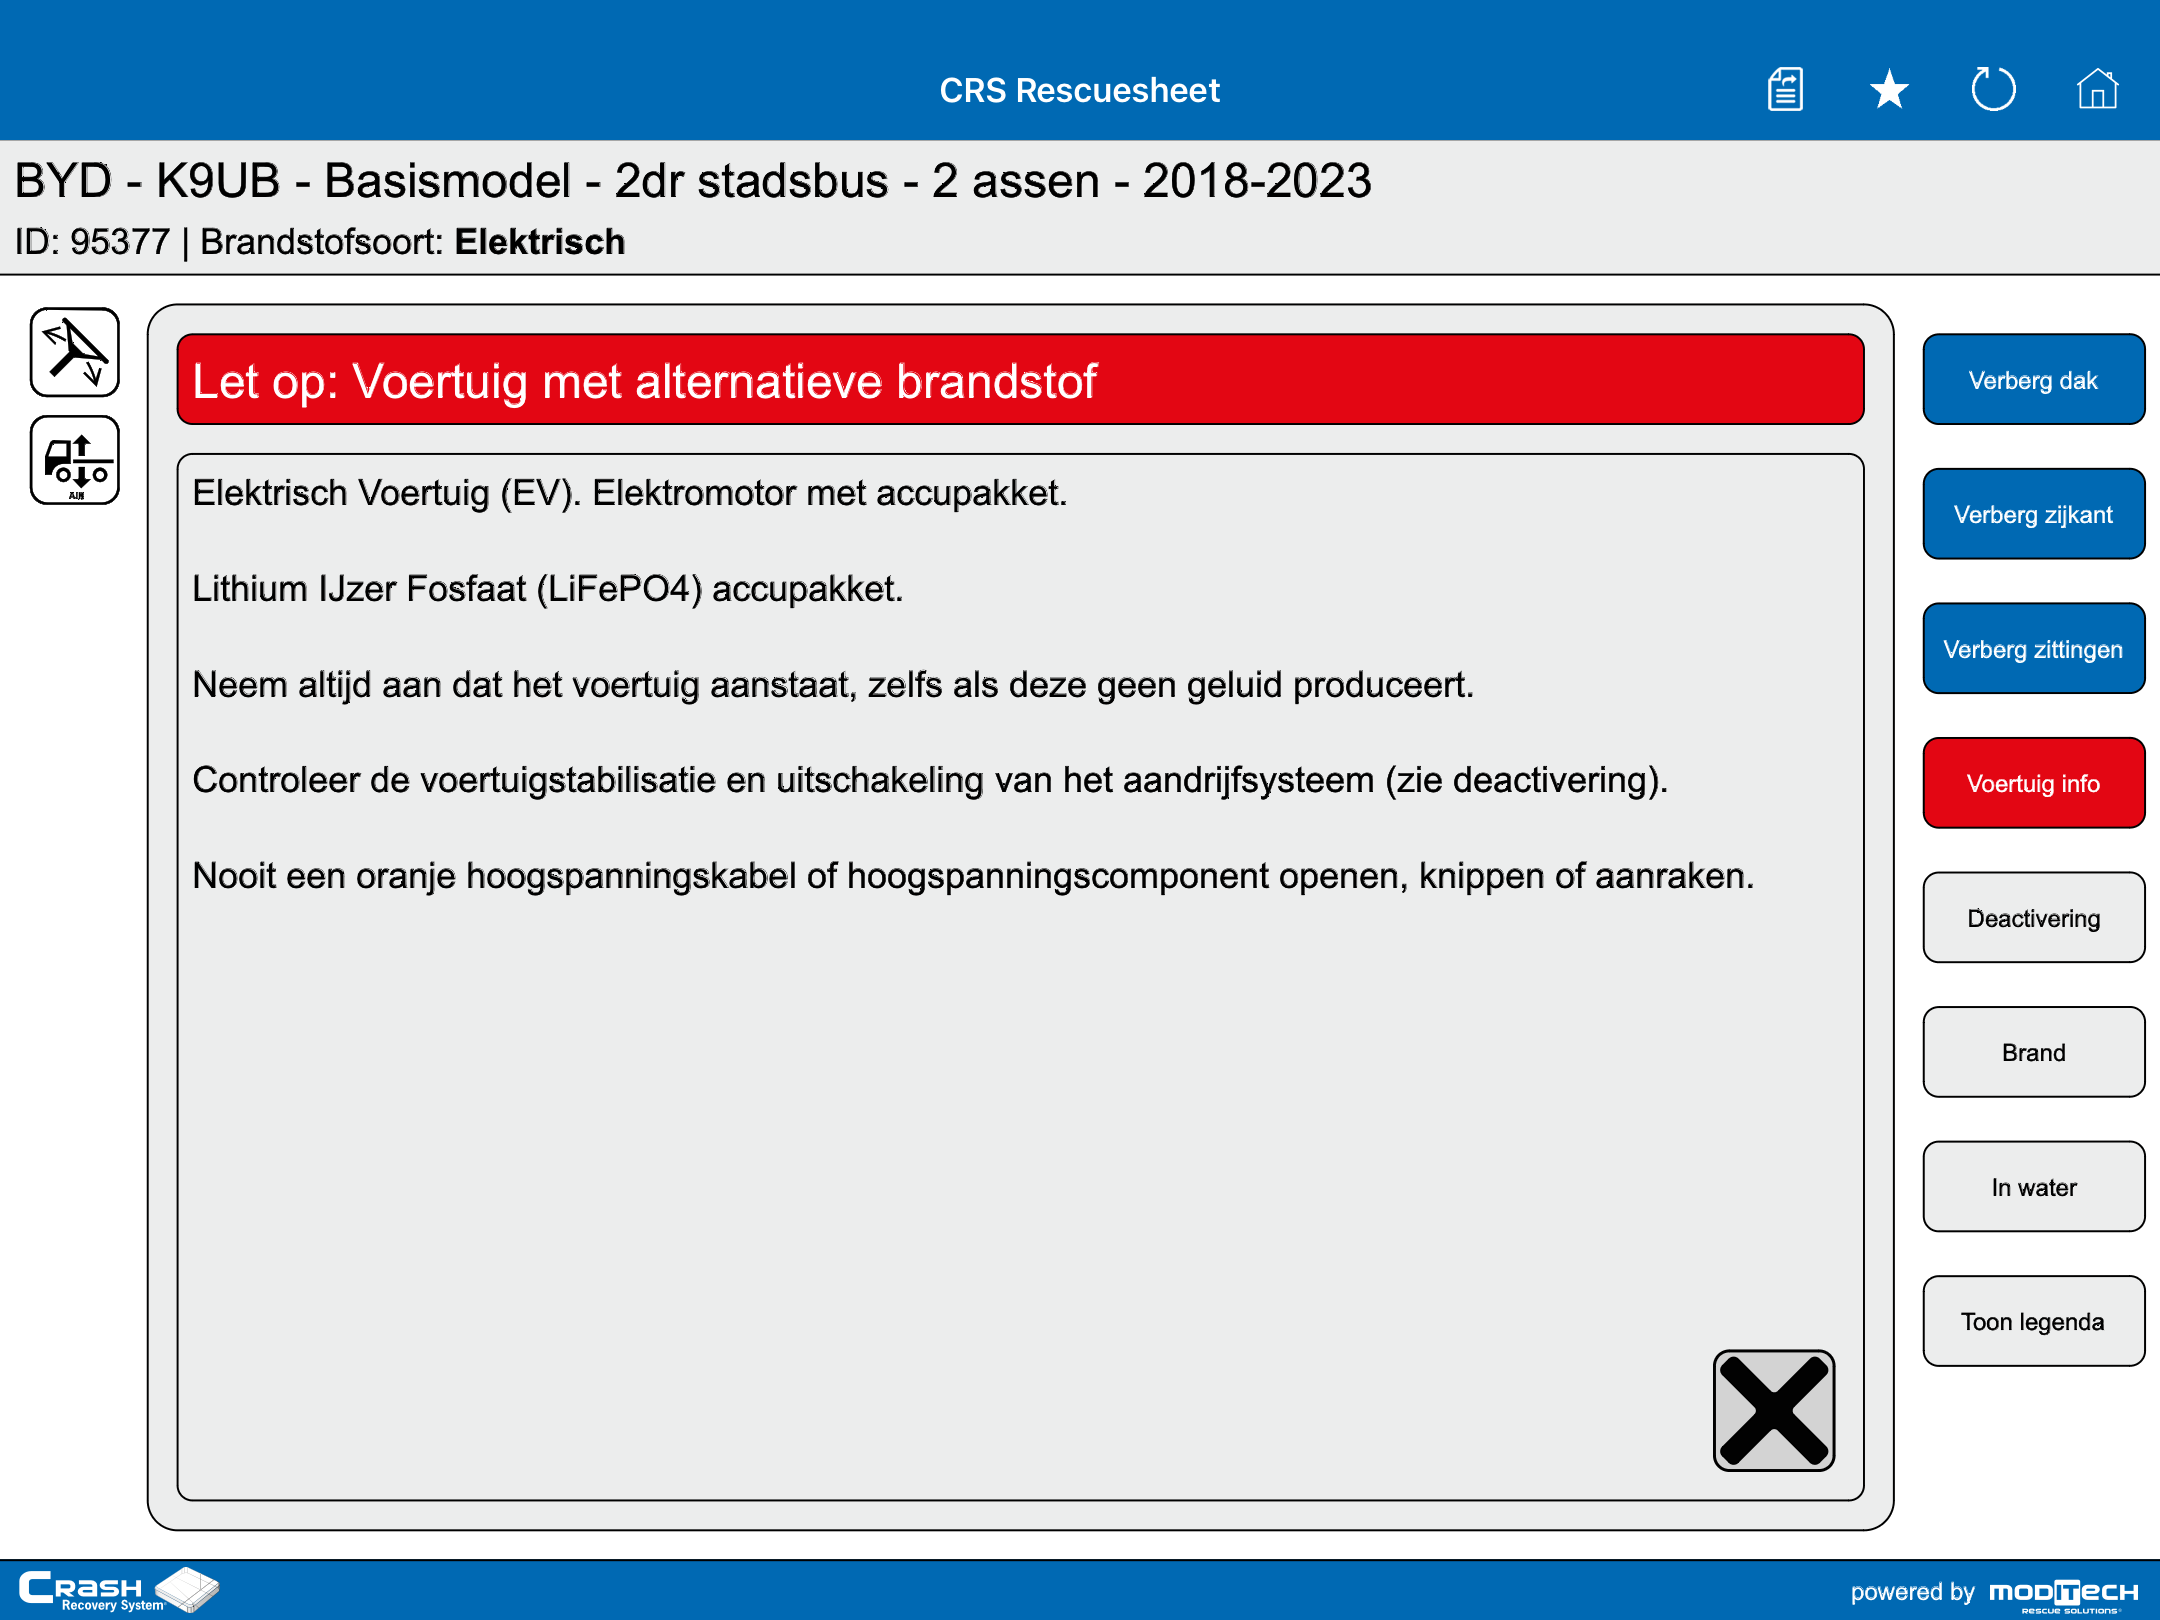The height and width of the screenshot is (1620, 2160).
Task: Close the vehicle info panel with X
Action: point(1774,1411)
